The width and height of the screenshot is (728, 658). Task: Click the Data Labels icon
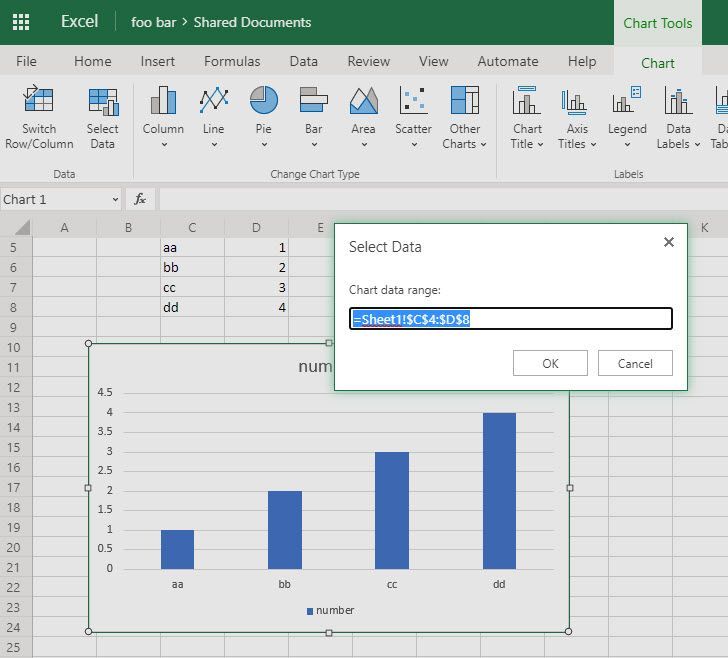pos(678,100)
